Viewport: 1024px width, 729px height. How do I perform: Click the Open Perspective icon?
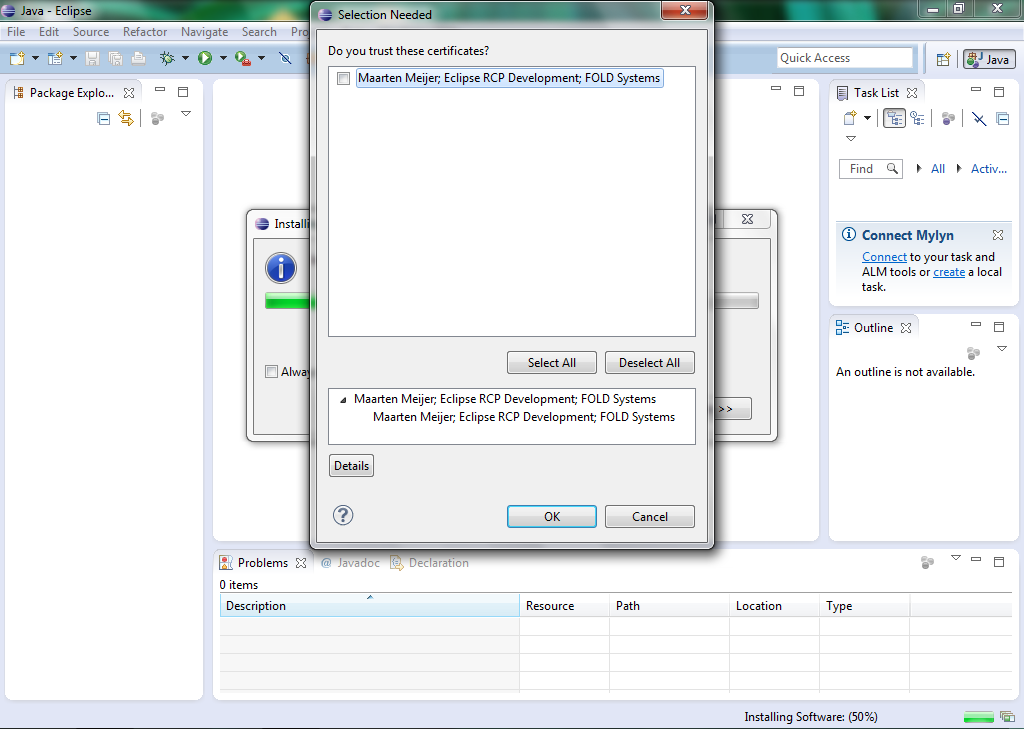(x=943, y=59)
